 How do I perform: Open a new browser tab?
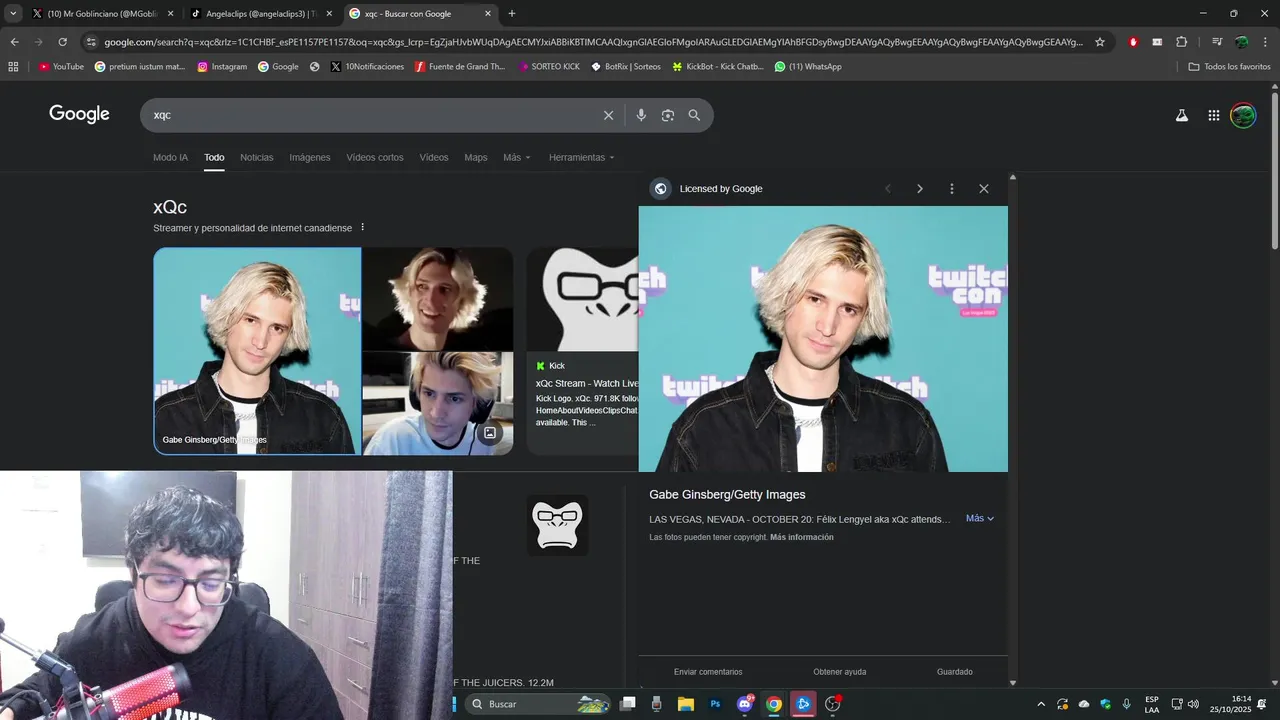512,14
